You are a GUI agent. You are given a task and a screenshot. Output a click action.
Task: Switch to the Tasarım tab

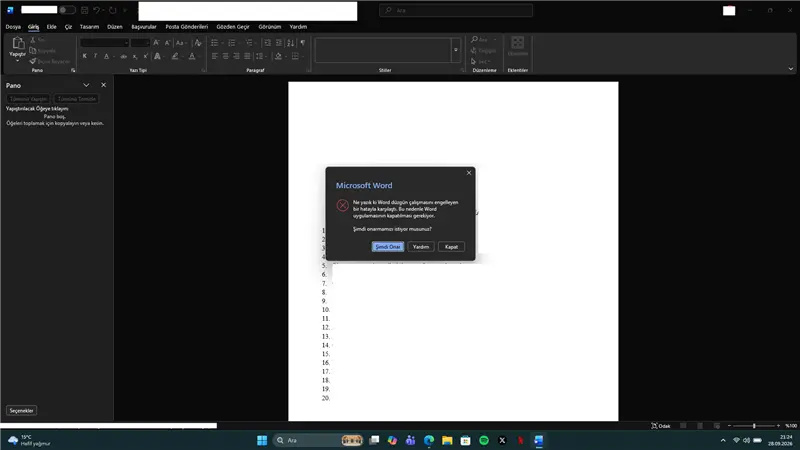(89, 27)
